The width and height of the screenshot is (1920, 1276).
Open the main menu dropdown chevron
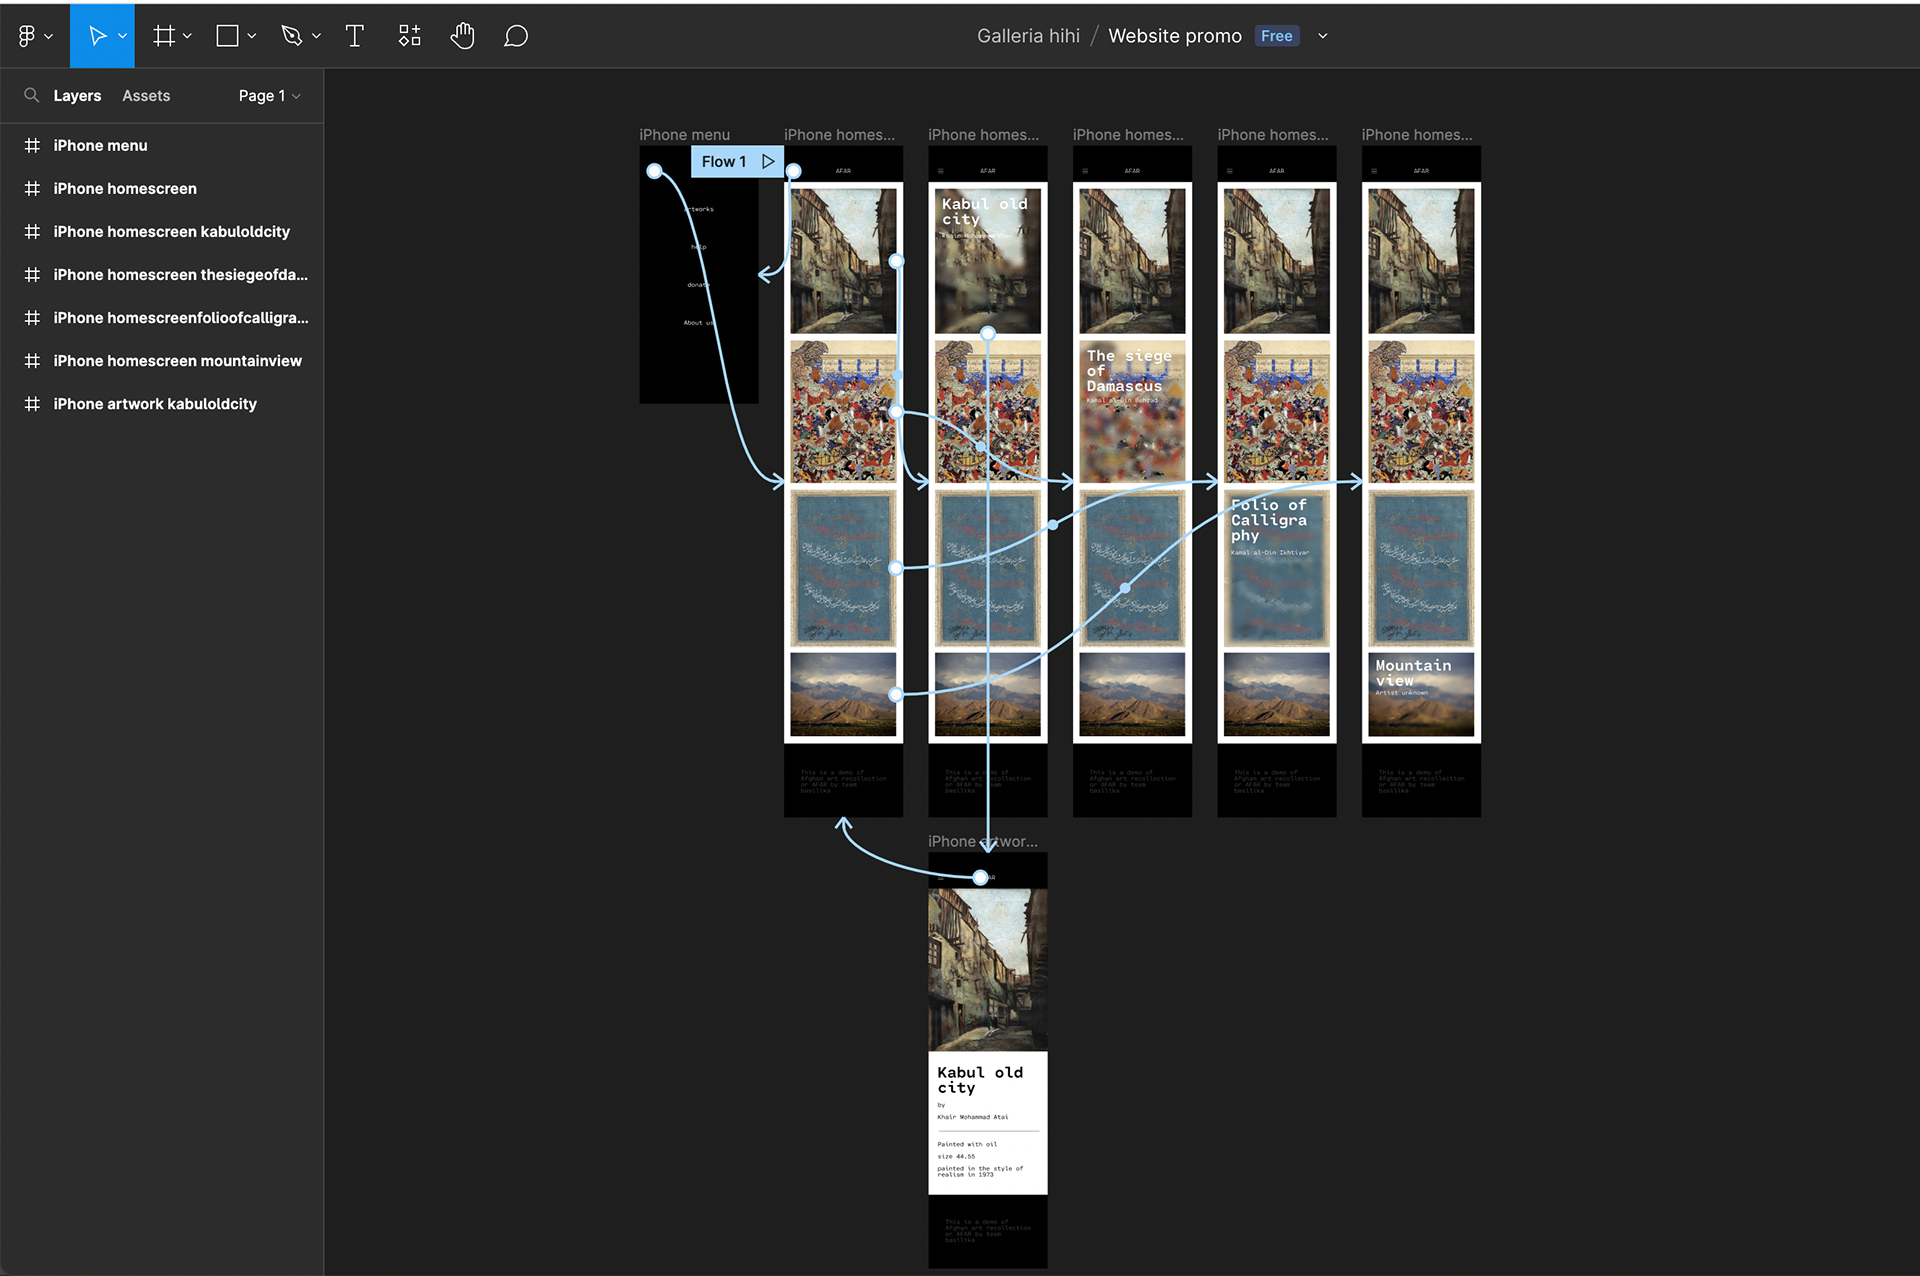pyautogui.click(x=48, y=36)
